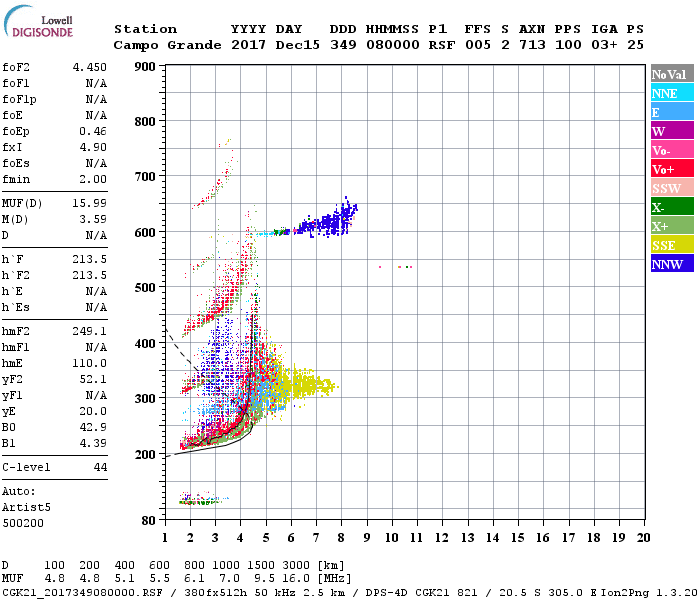Screen dimensions: 700x600
Task: Click the B1 value 4.39
Action: 93,443
